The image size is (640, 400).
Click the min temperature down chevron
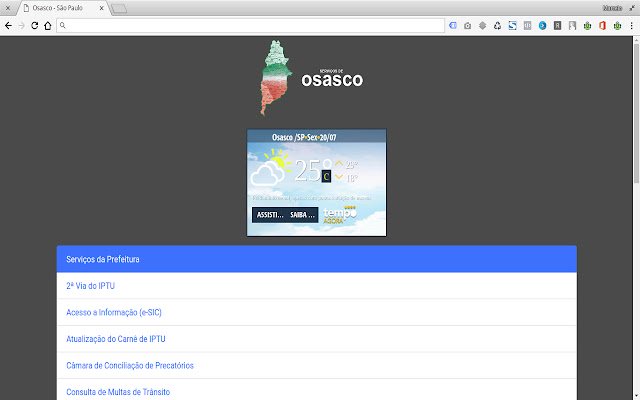tap(339, 177)
